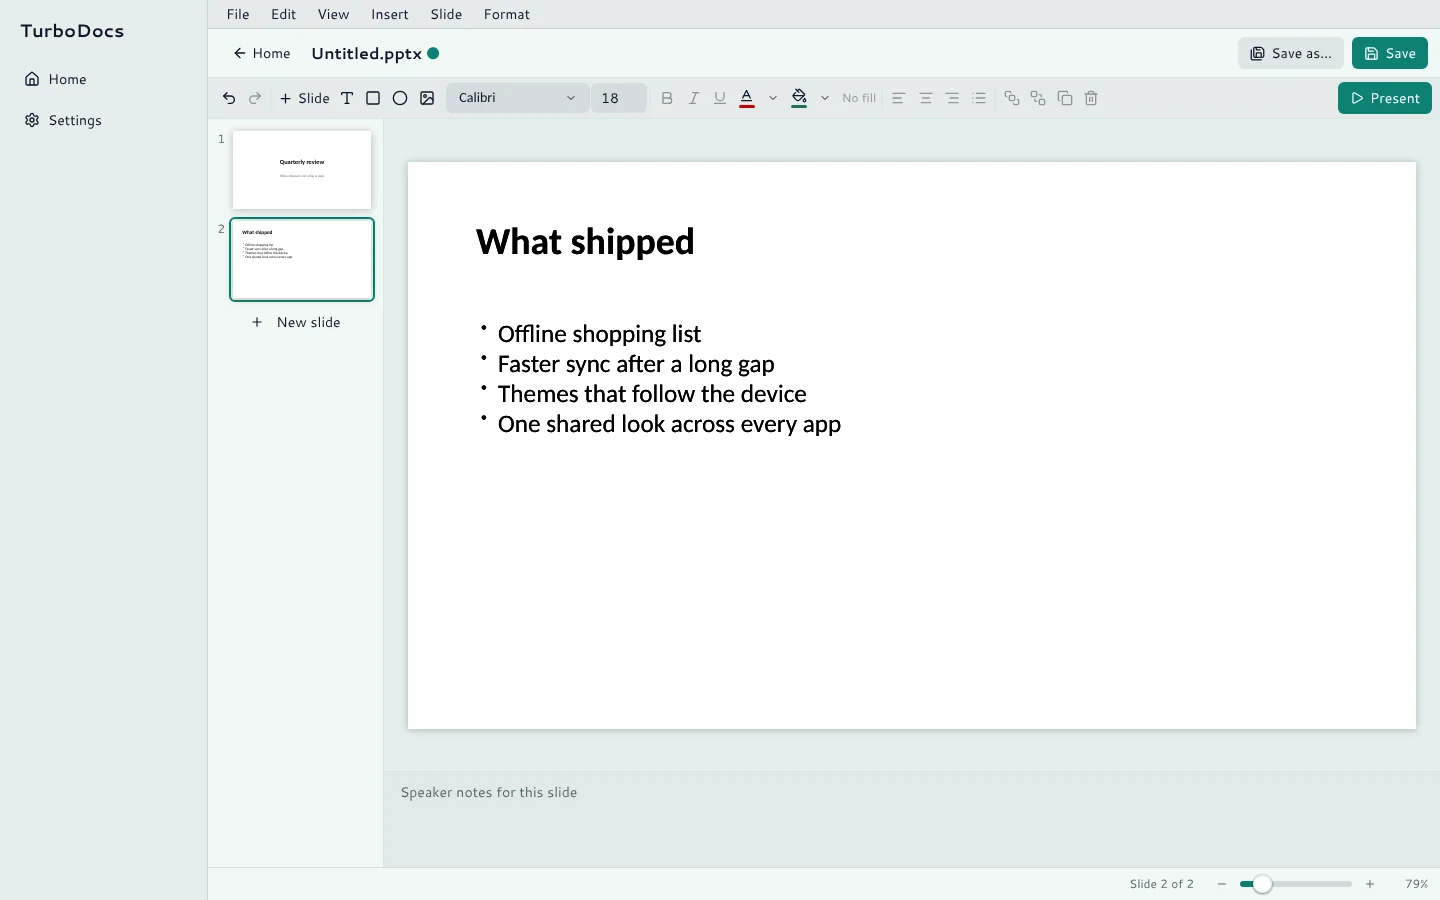Insert an image with the picture icon
Viewport: 1440px width, 900px height.
(427, 98)
